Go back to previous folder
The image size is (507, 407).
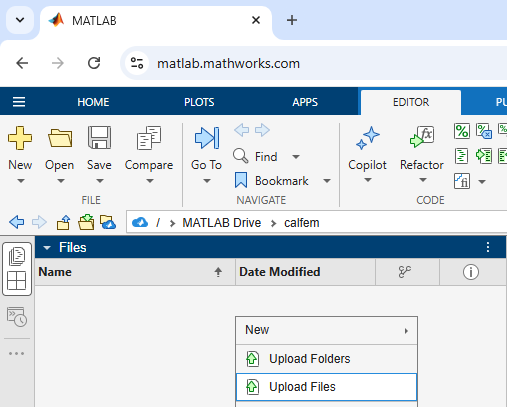[x=17, y=222]
